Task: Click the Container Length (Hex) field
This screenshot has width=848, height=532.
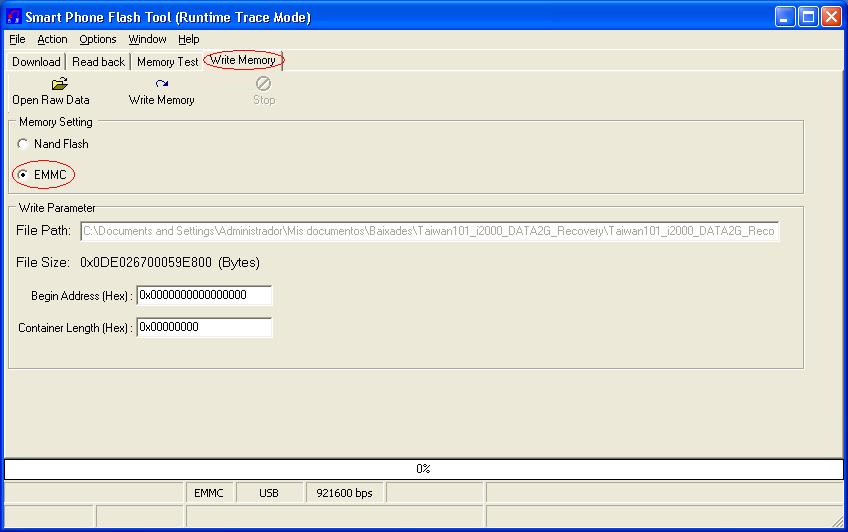Action: pyautogui.click(x=204, y=327)
